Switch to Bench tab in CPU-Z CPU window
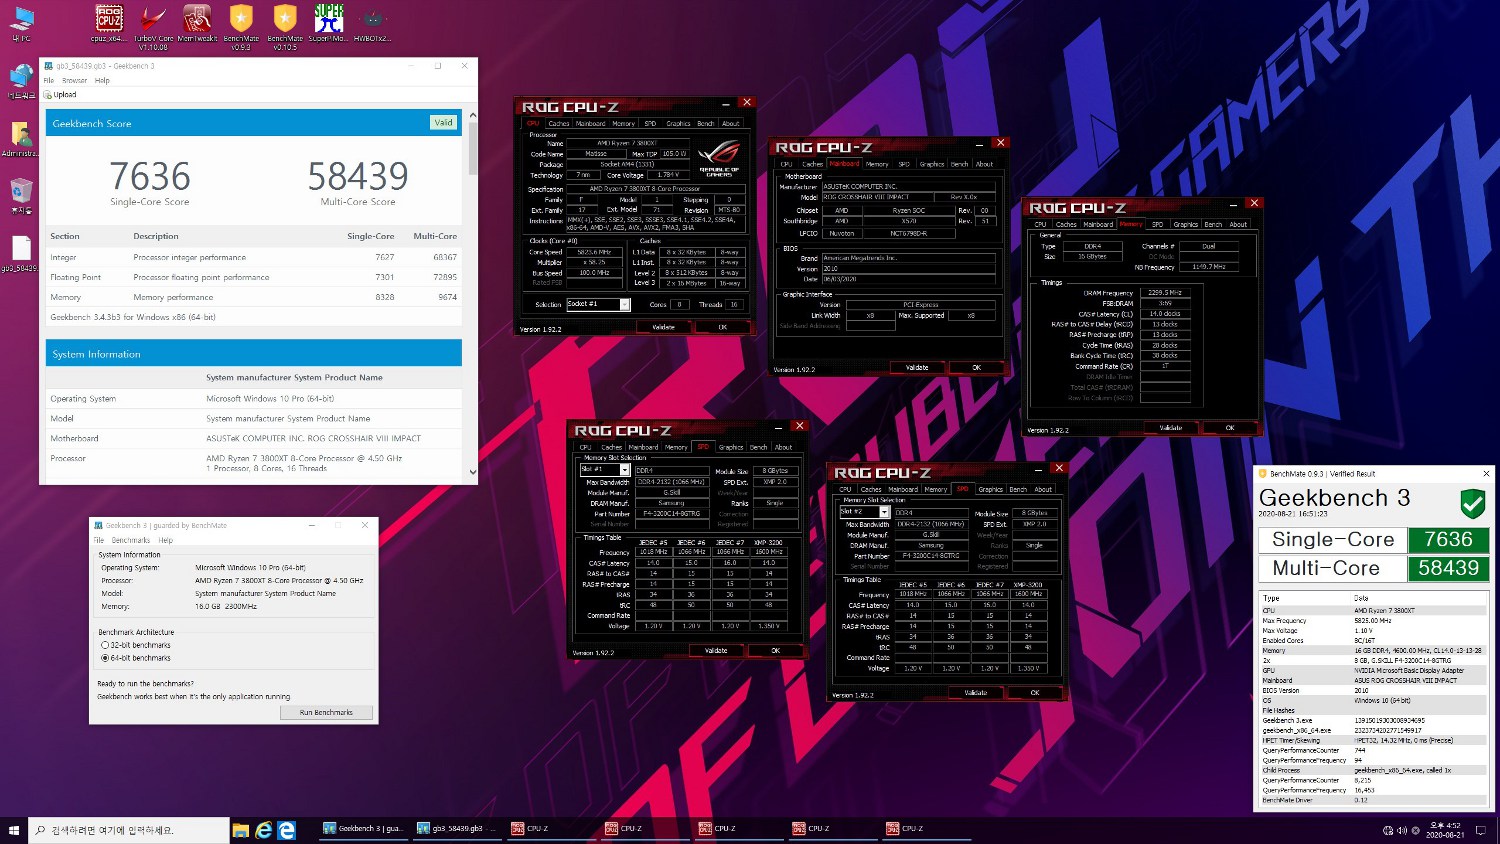Viewport: 1500px width, 844px height. (706, 124)
